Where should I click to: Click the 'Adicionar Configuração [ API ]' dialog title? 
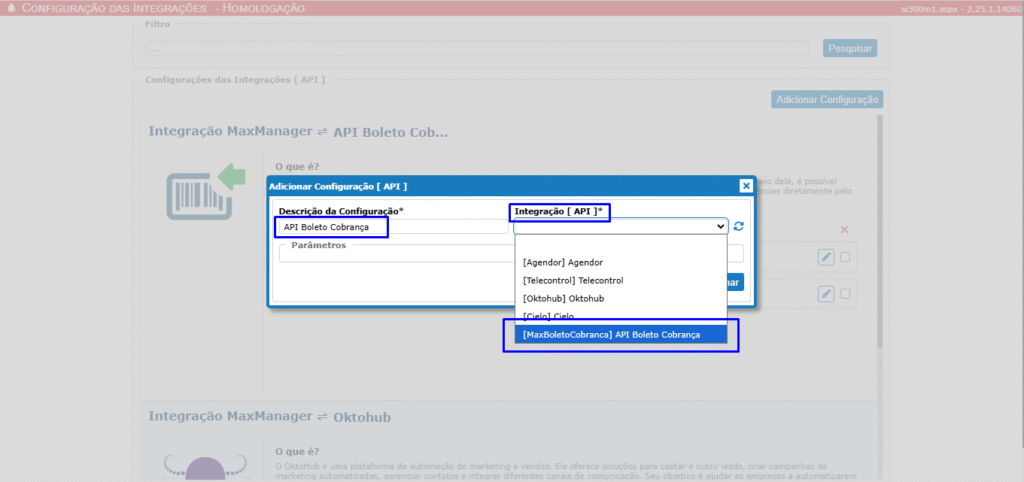coord(338,186)
